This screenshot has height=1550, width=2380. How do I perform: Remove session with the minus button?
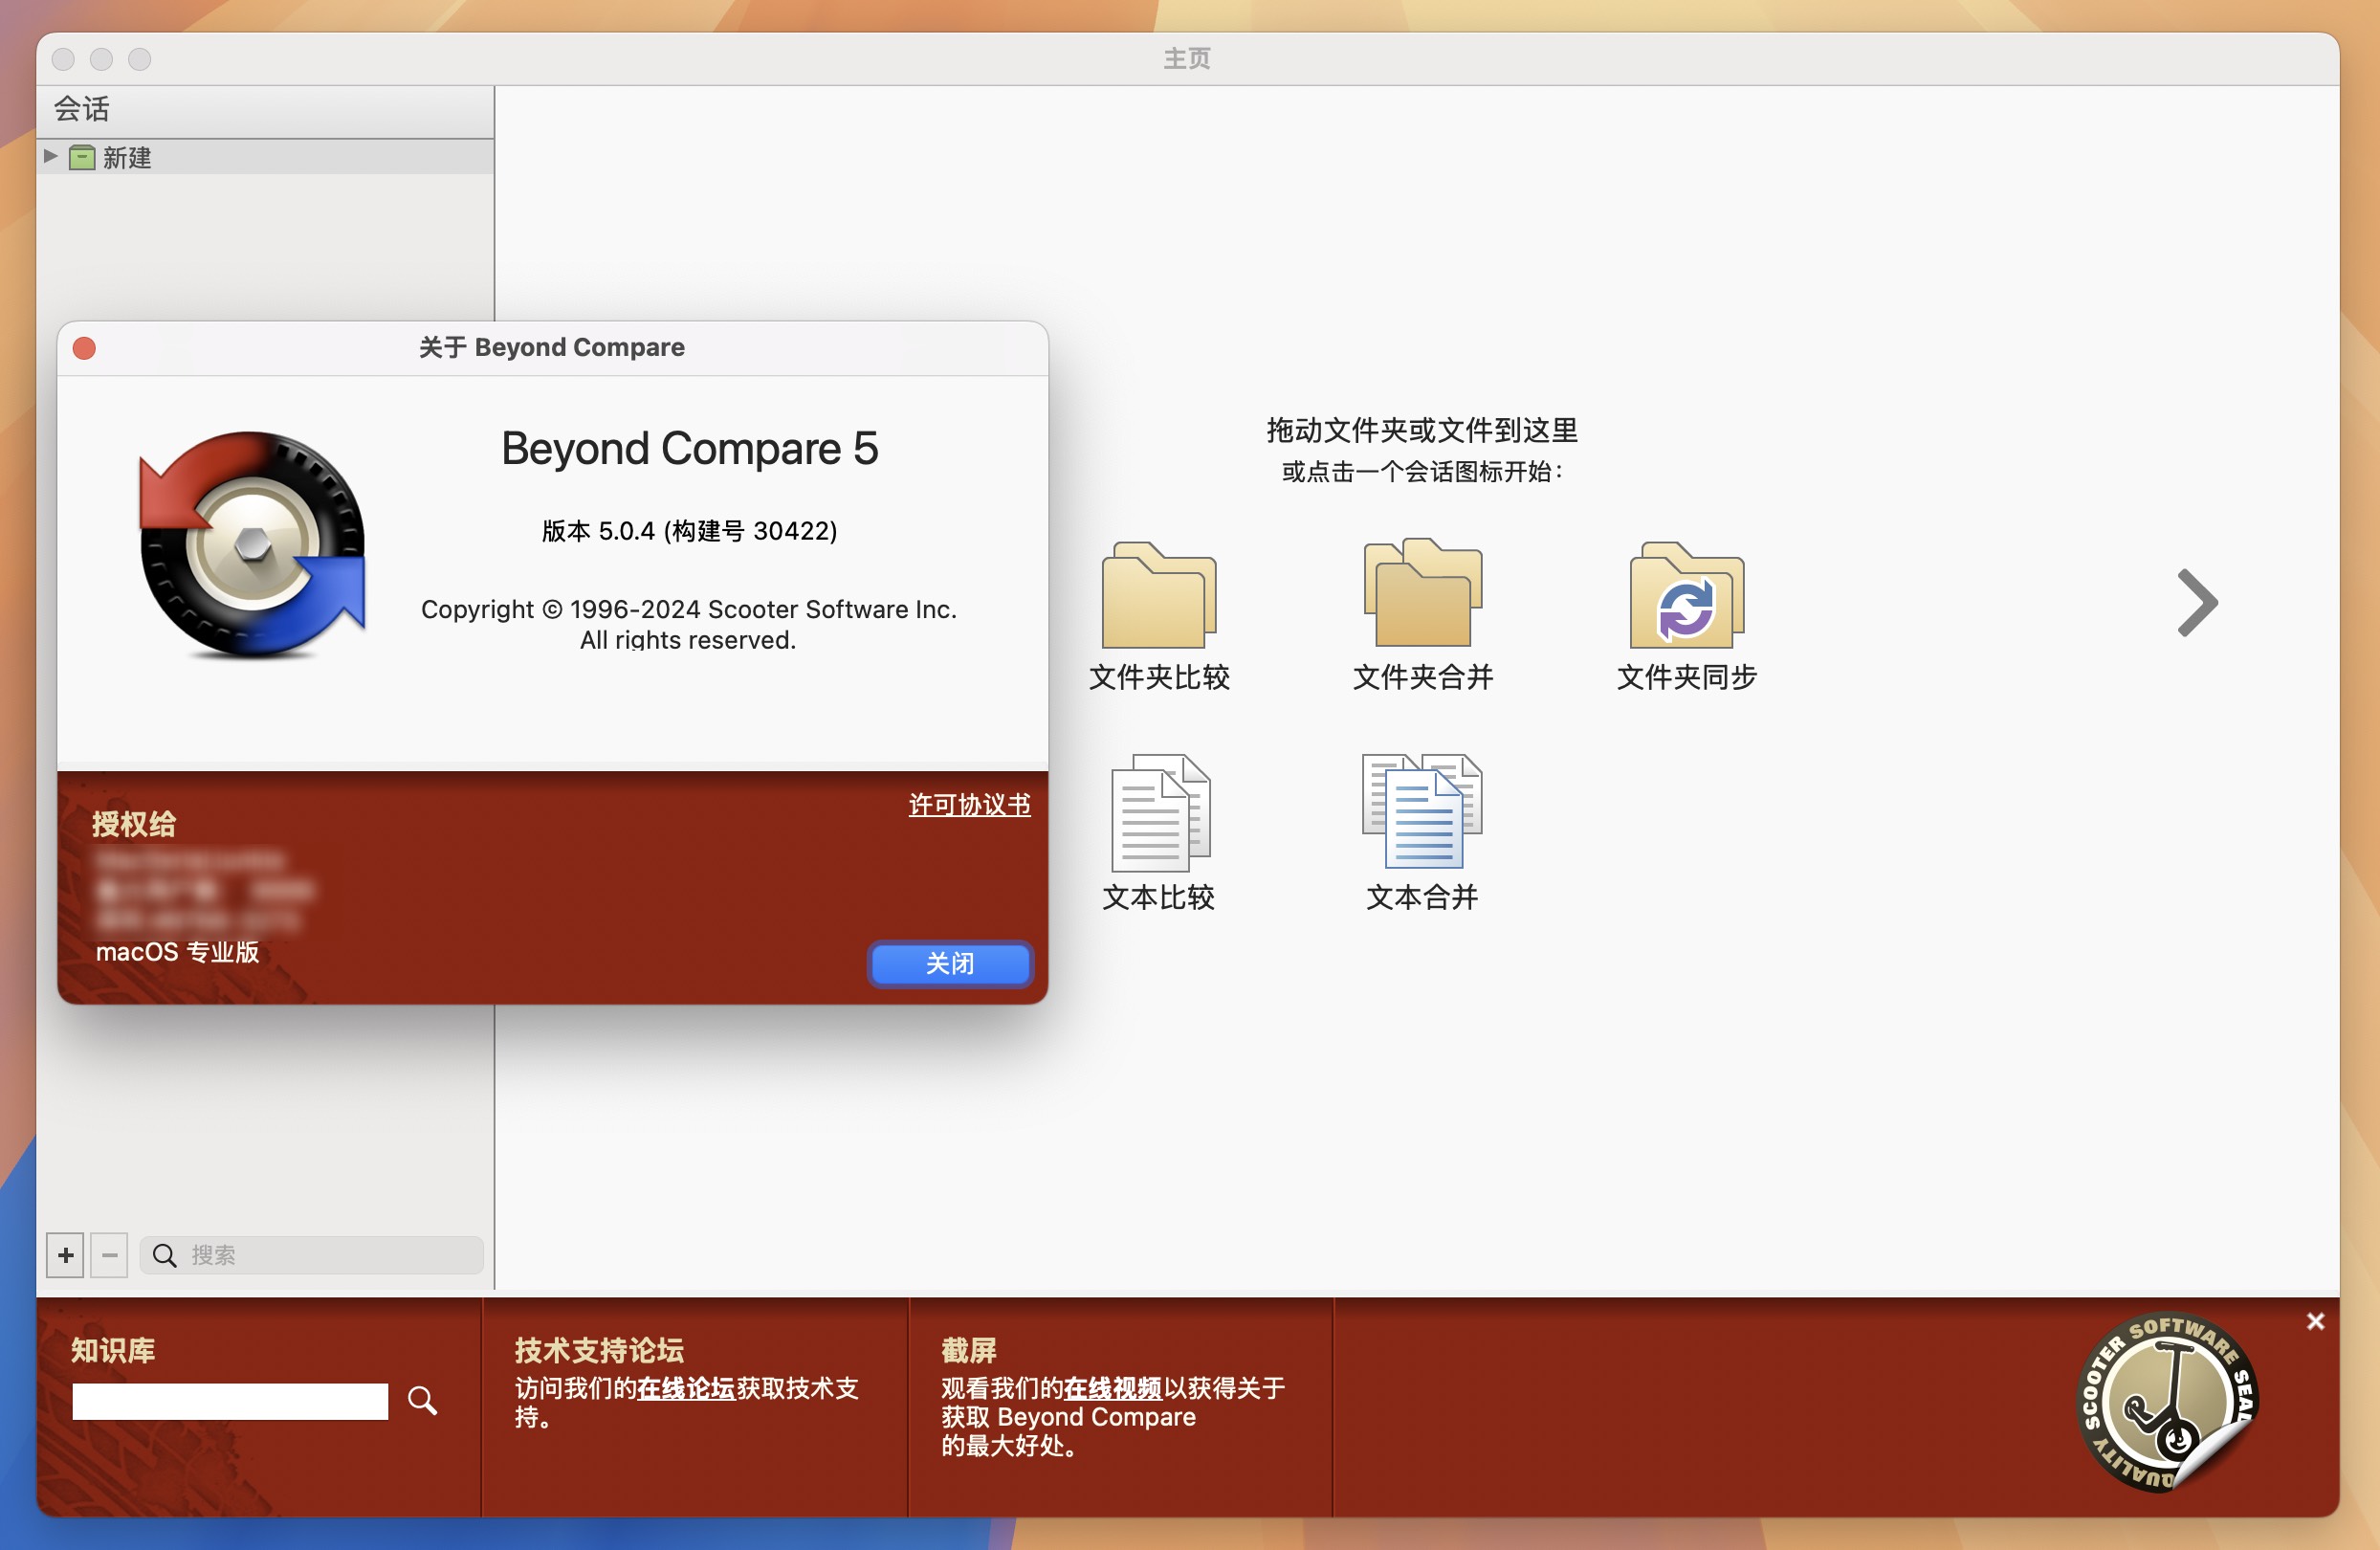point(109,1255)
